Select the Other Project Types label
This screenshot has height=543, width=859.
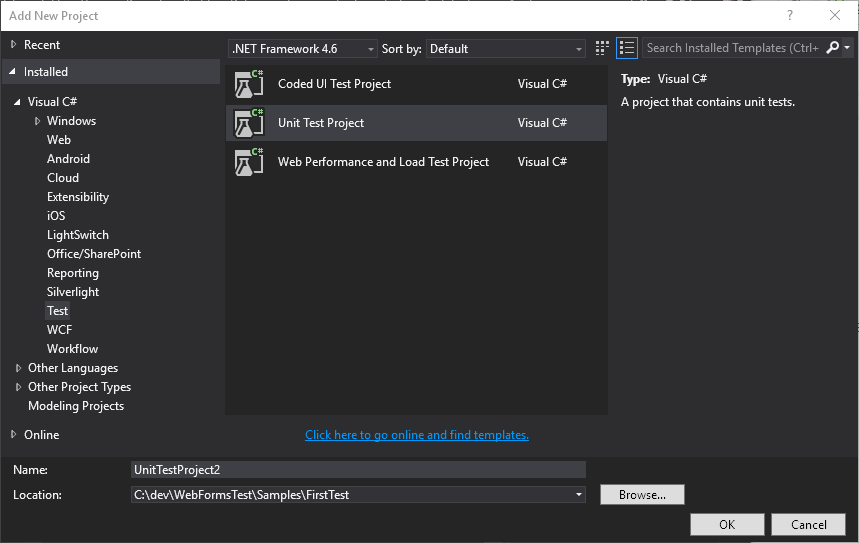pos(79,387)
